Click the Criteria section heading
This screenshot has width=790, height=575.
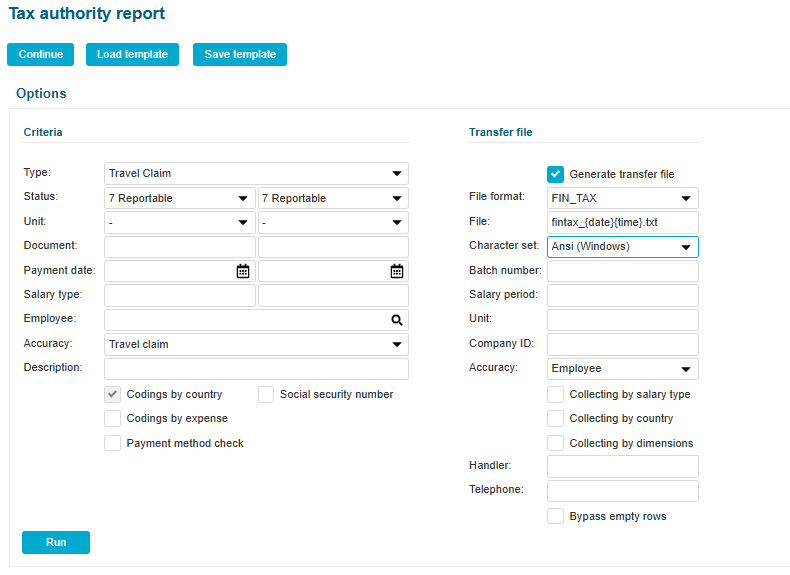coord(43,132)
